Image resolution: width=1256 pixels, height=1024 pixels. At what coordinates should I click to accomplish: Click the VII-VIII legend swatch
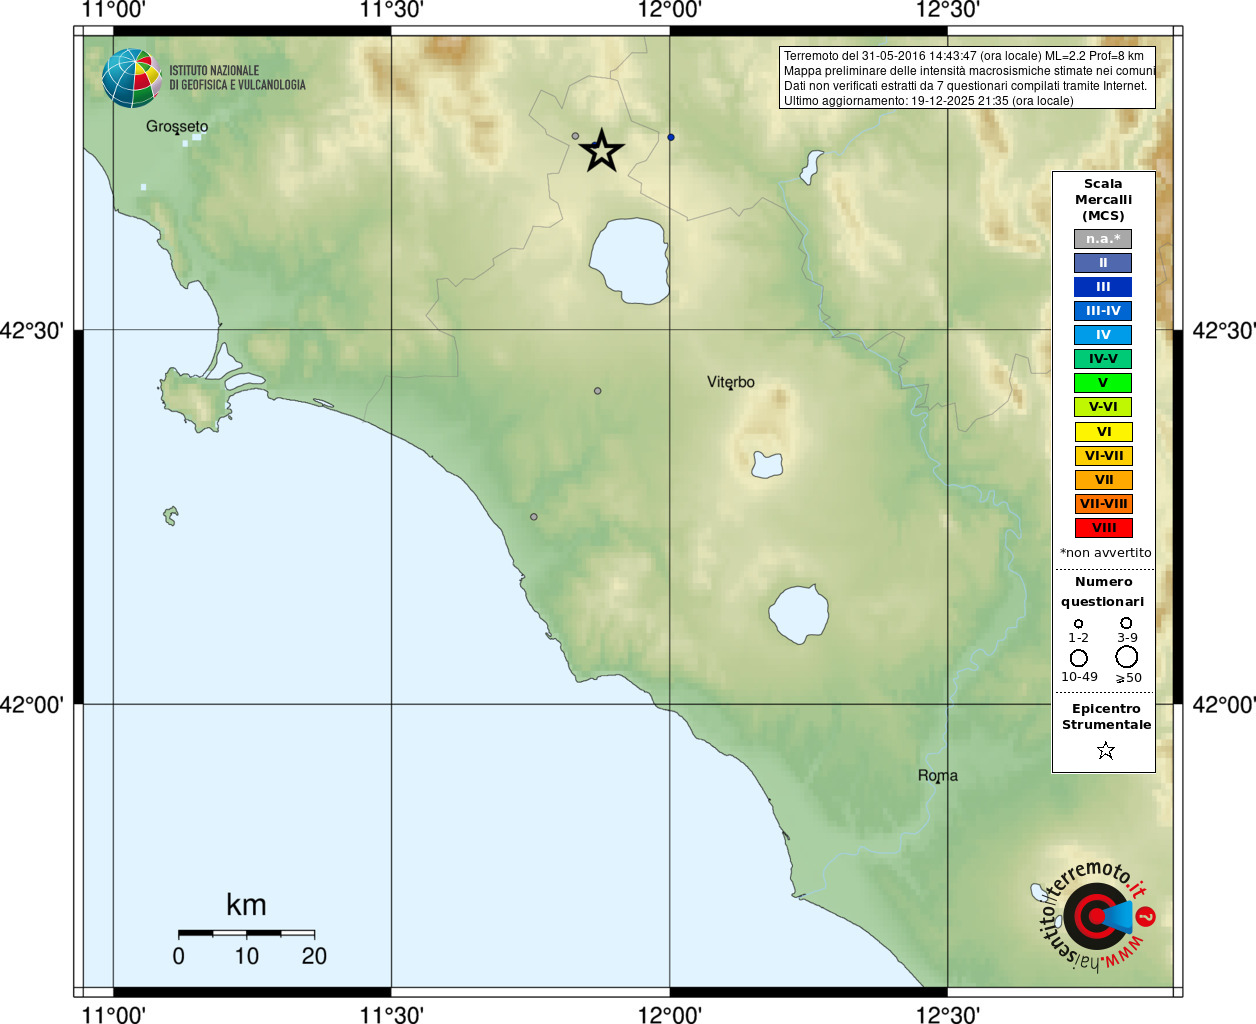point(1103,504)
